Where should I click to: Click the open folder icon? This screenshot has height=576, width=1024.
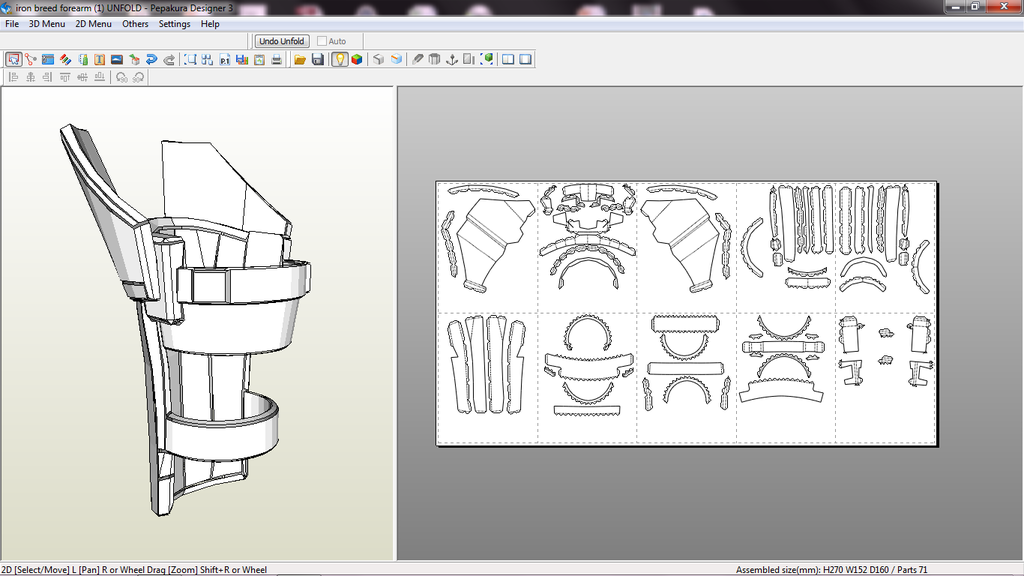pos(299,60)
